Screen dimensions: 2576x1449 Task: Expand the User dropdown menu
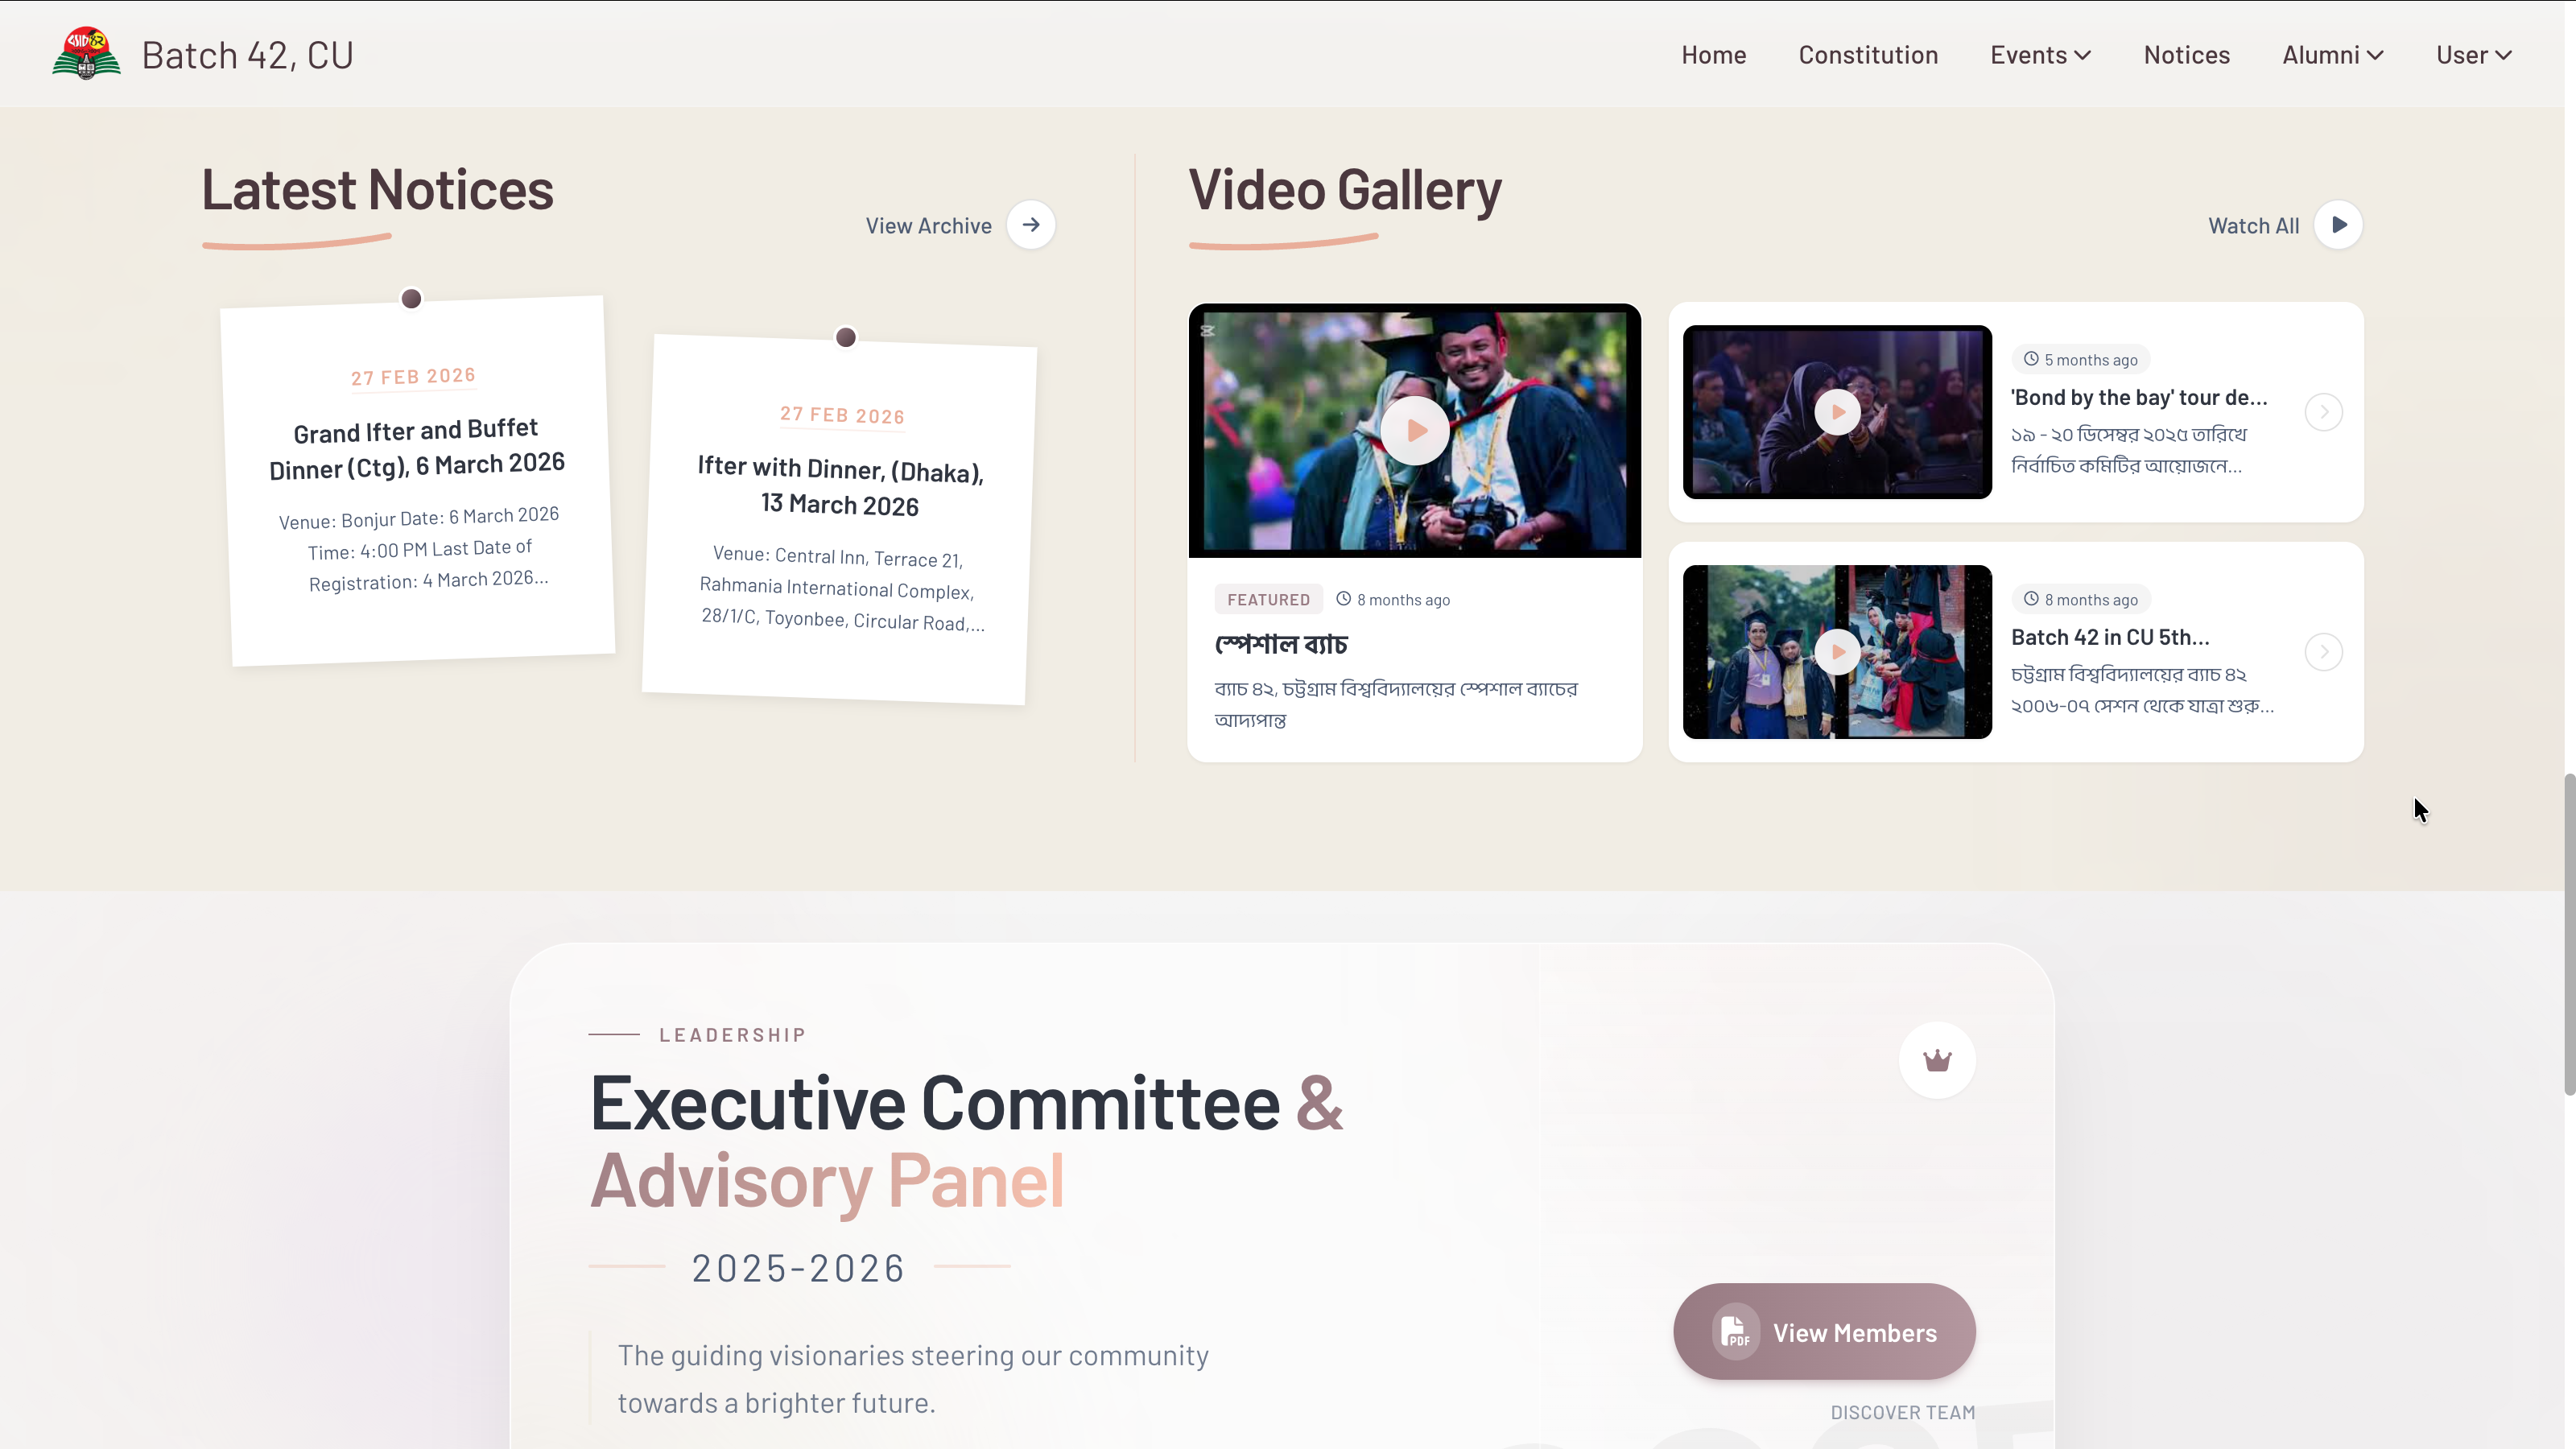[x=2474, y=55]
